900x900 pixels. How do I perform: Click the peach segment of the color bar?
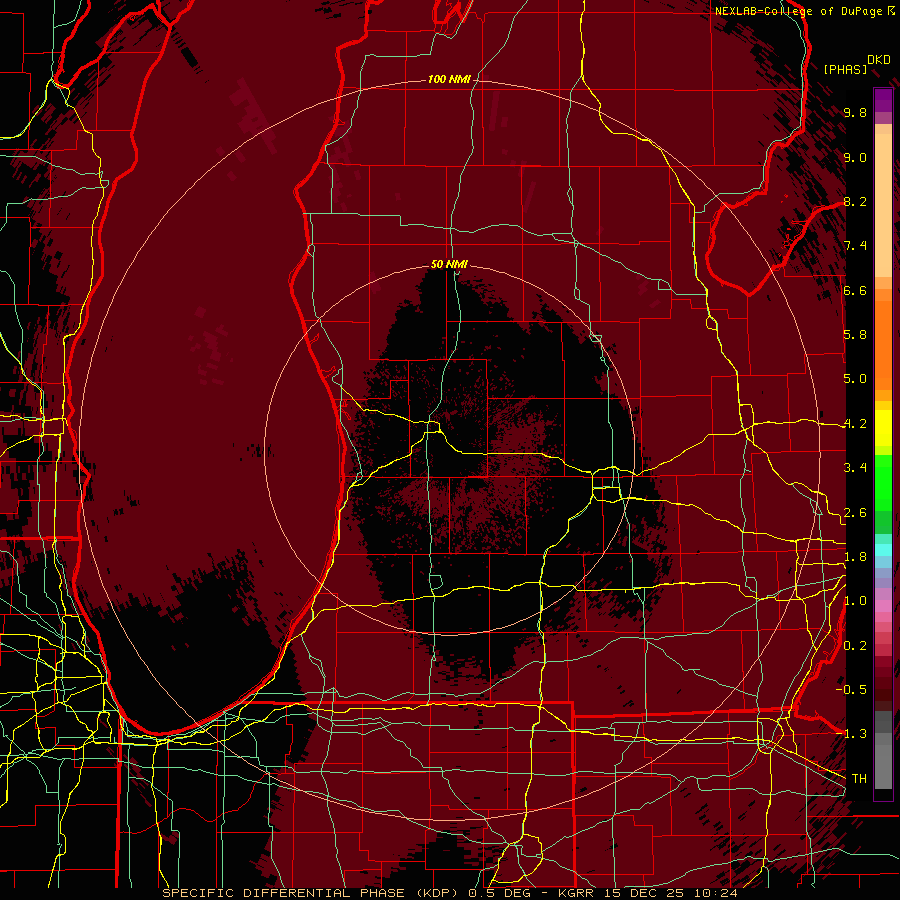[x=883, y=205]
